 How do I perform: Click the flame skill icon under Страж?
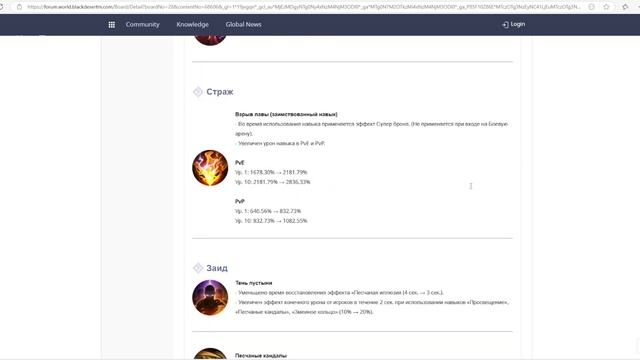pos(210,168)
